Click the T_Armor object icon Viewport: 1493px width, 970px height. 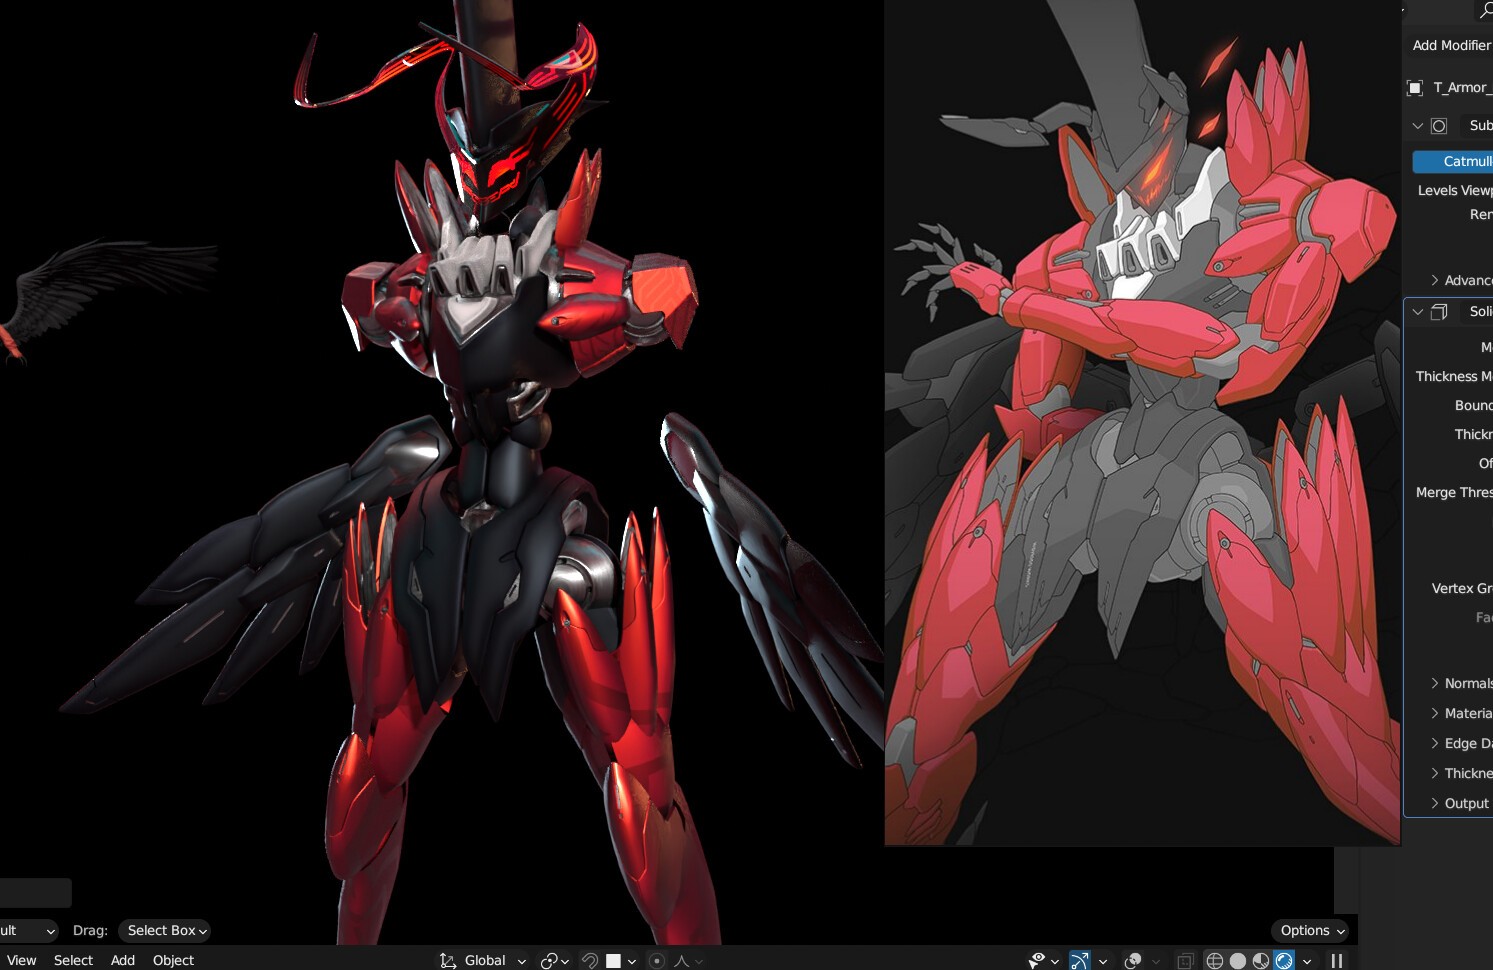tap(1415, 88)
